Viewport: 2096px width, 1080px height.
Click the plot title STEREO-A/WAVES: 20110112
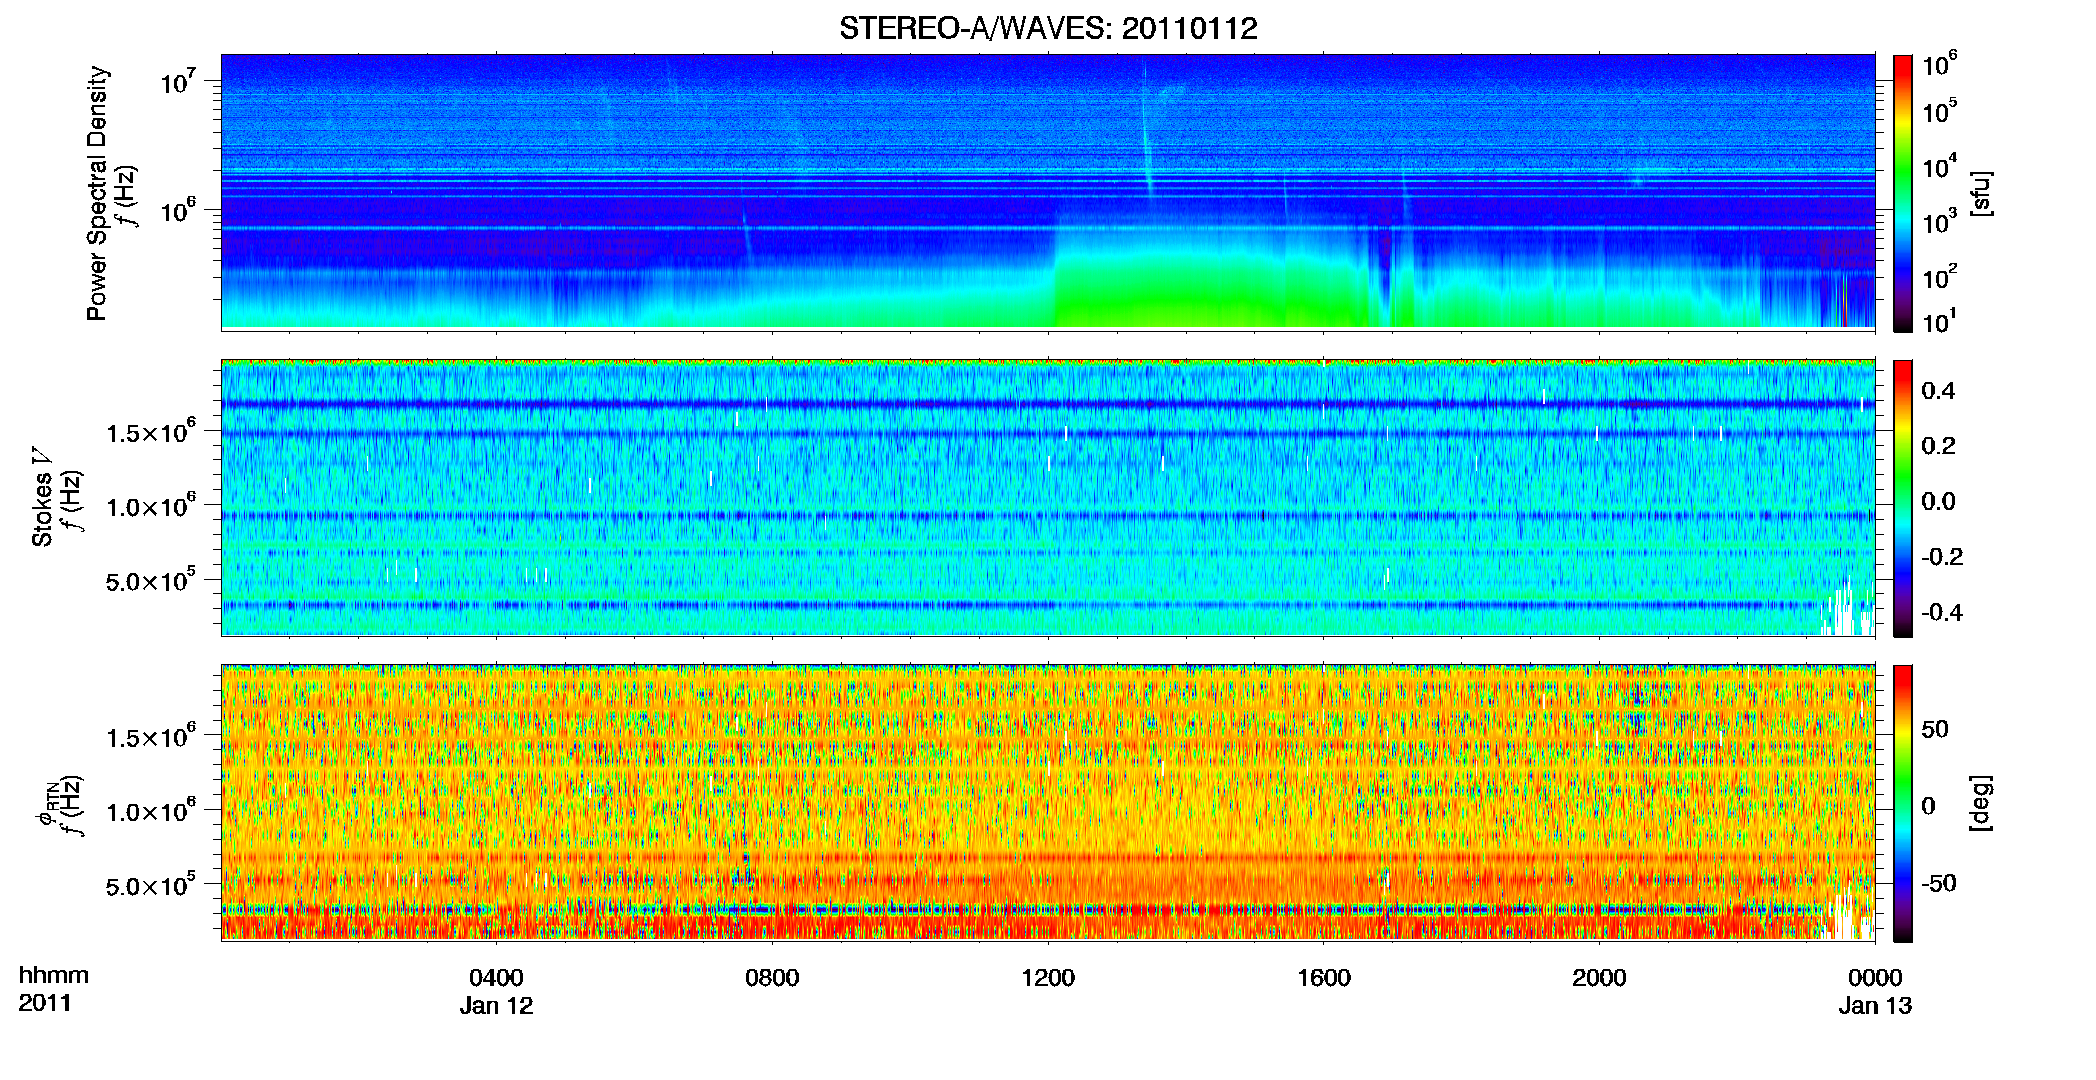1048,28
